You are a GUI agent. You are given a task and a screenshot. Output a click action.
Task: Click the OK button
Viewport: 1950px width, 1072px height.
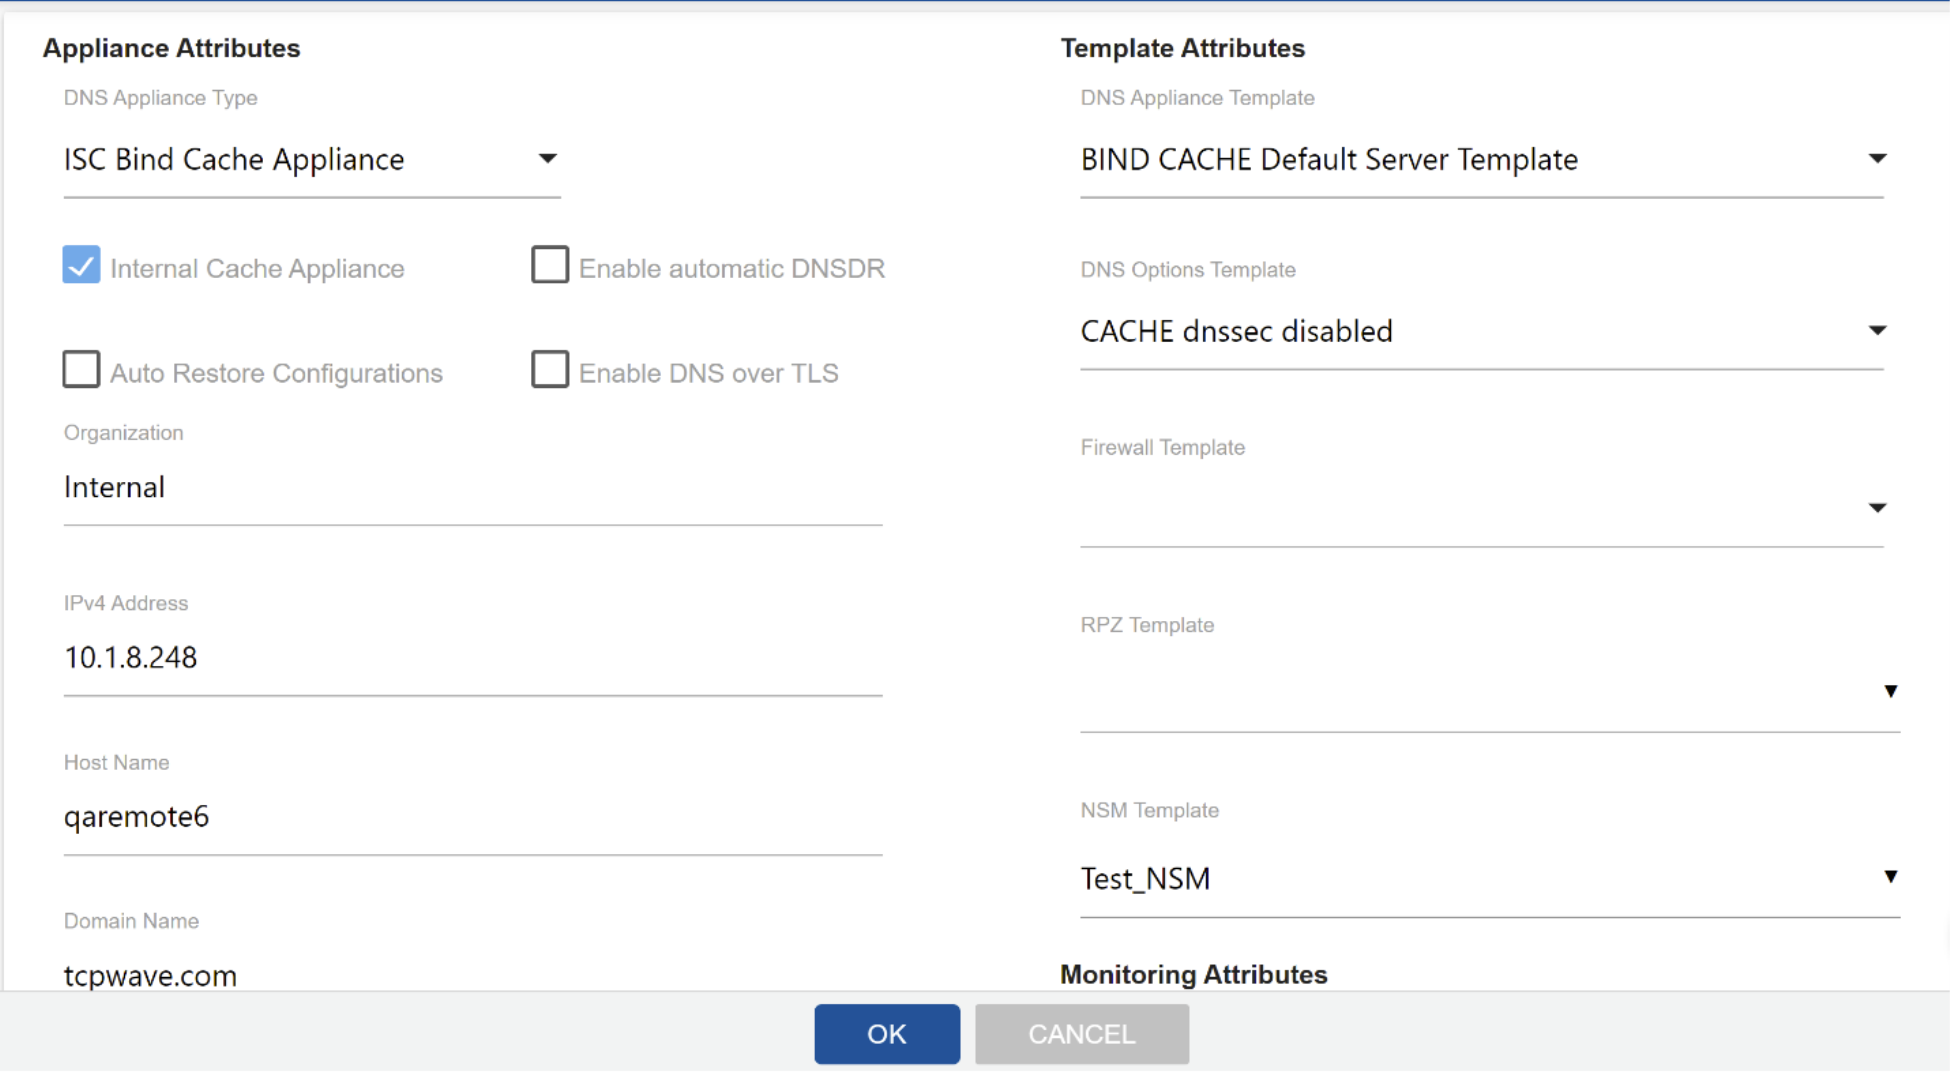(x=886, y=1034)
